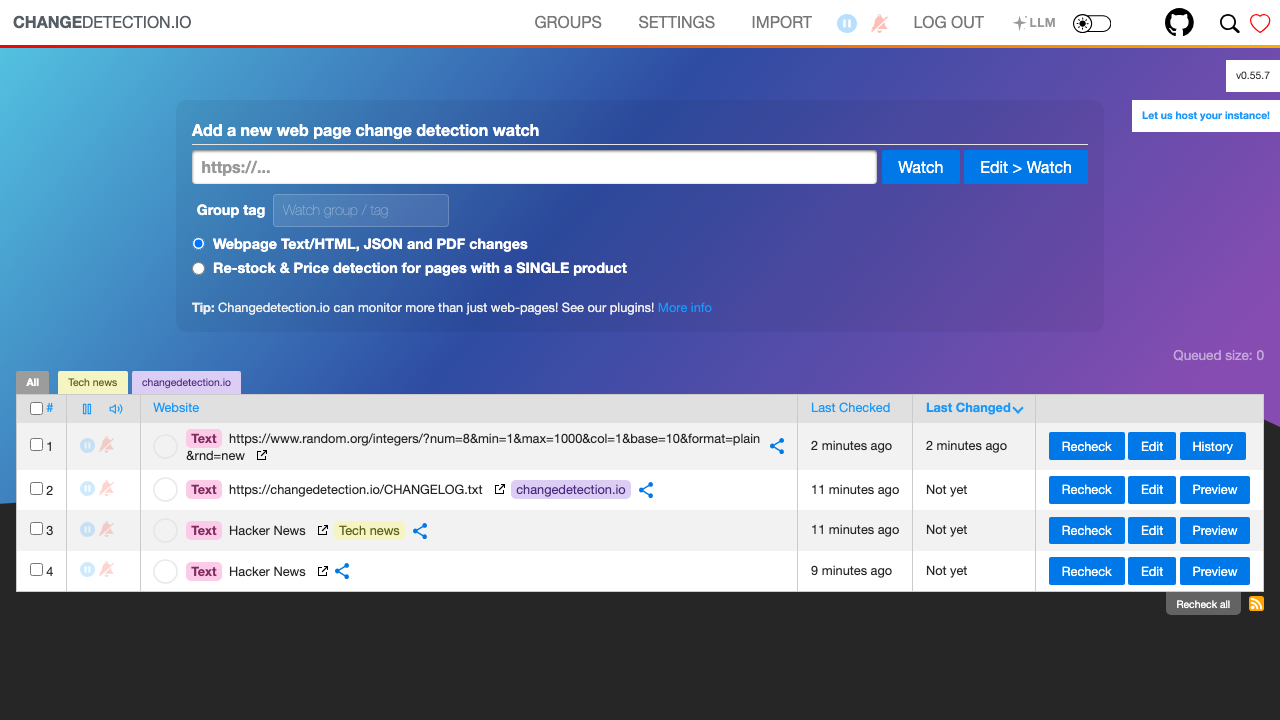Open the GROUPS menu
Screen dimensions: 1280x720
568,23
